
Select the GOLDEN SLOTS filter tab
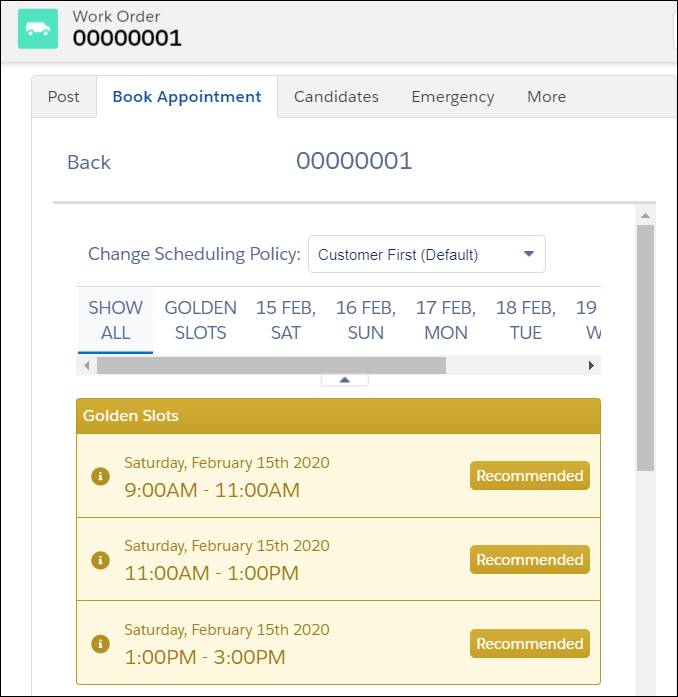point(201,320)
